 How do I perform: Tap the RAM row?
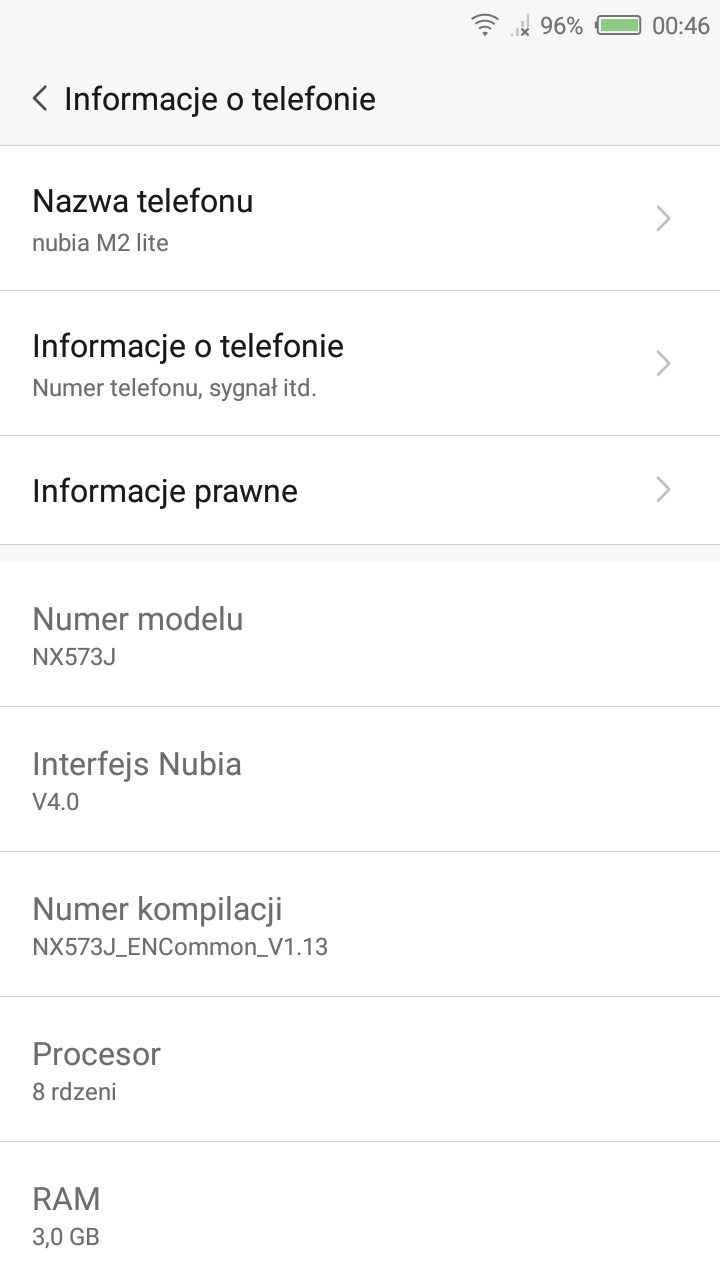360,1214
